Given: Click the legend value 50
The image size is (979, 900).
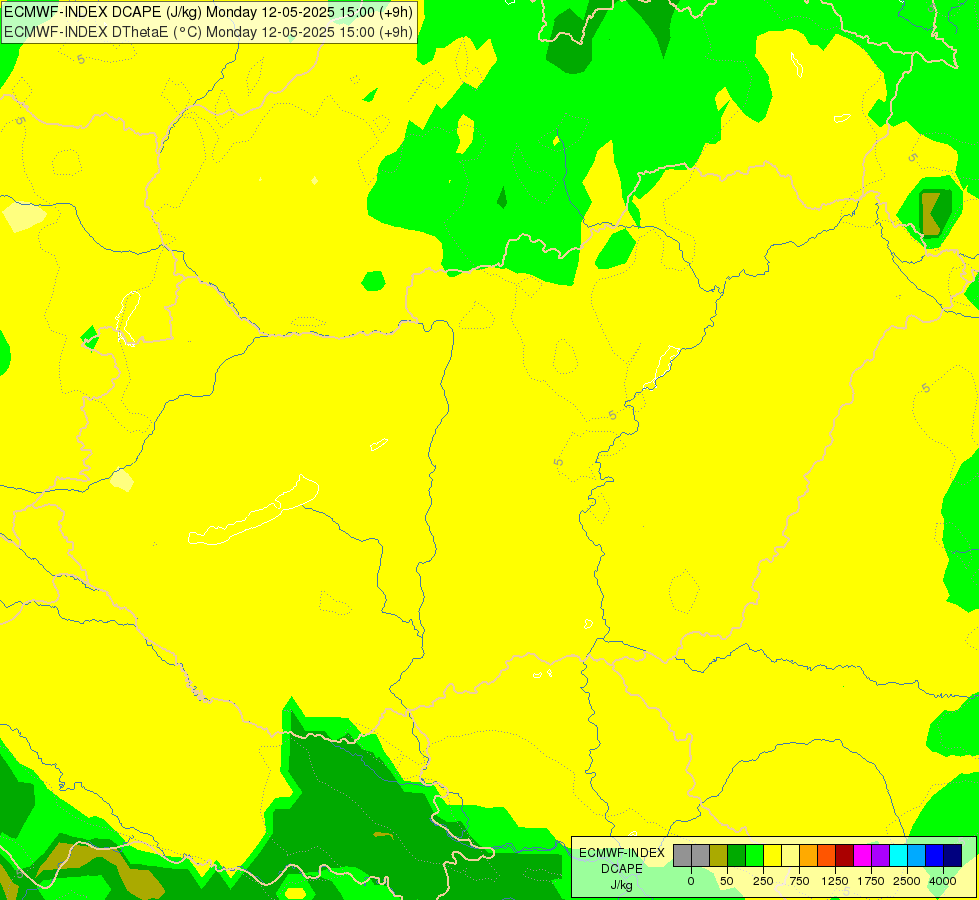Looking at the screenshot, I should [x=727, y=881].
